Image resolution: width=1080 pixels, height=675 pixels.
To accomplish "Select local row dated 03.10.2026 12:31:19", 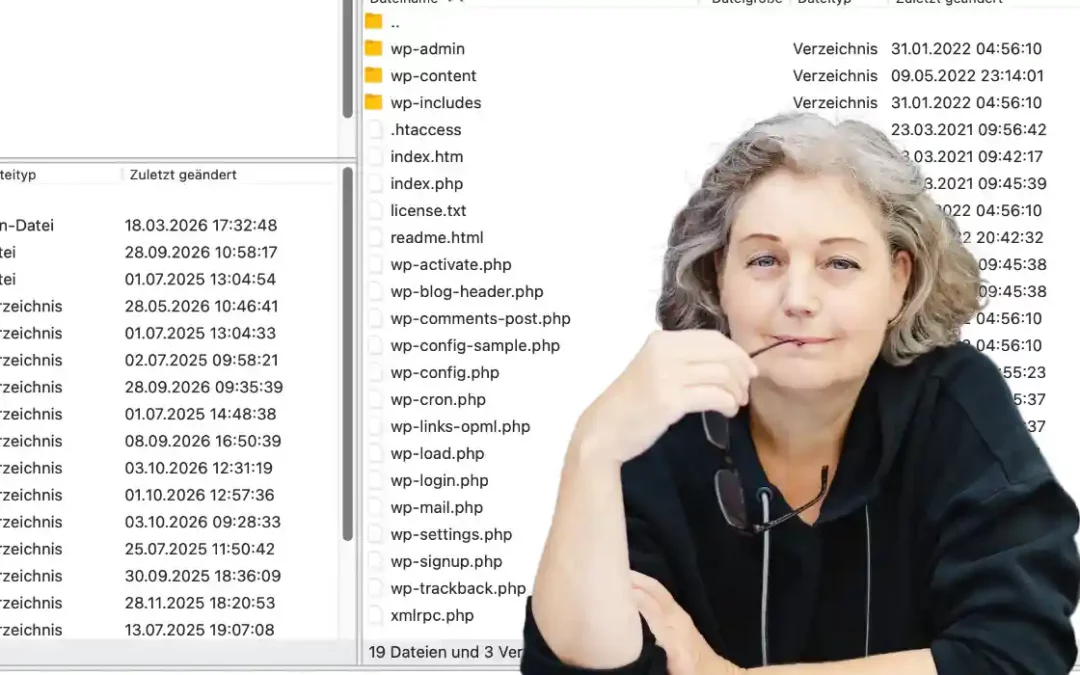I will [x=198, y=468].
